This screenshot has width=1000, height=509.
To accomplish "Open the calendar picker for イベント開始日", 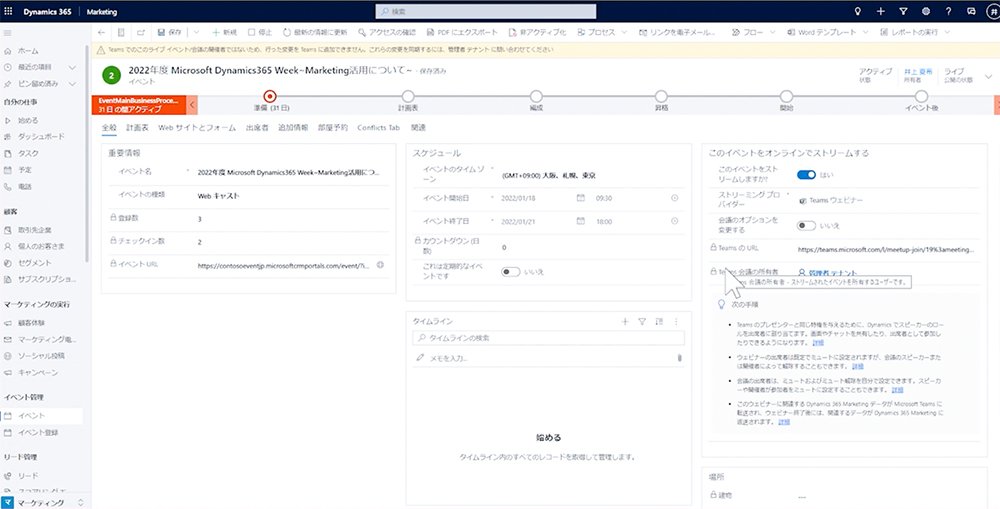I will [580, 198].
